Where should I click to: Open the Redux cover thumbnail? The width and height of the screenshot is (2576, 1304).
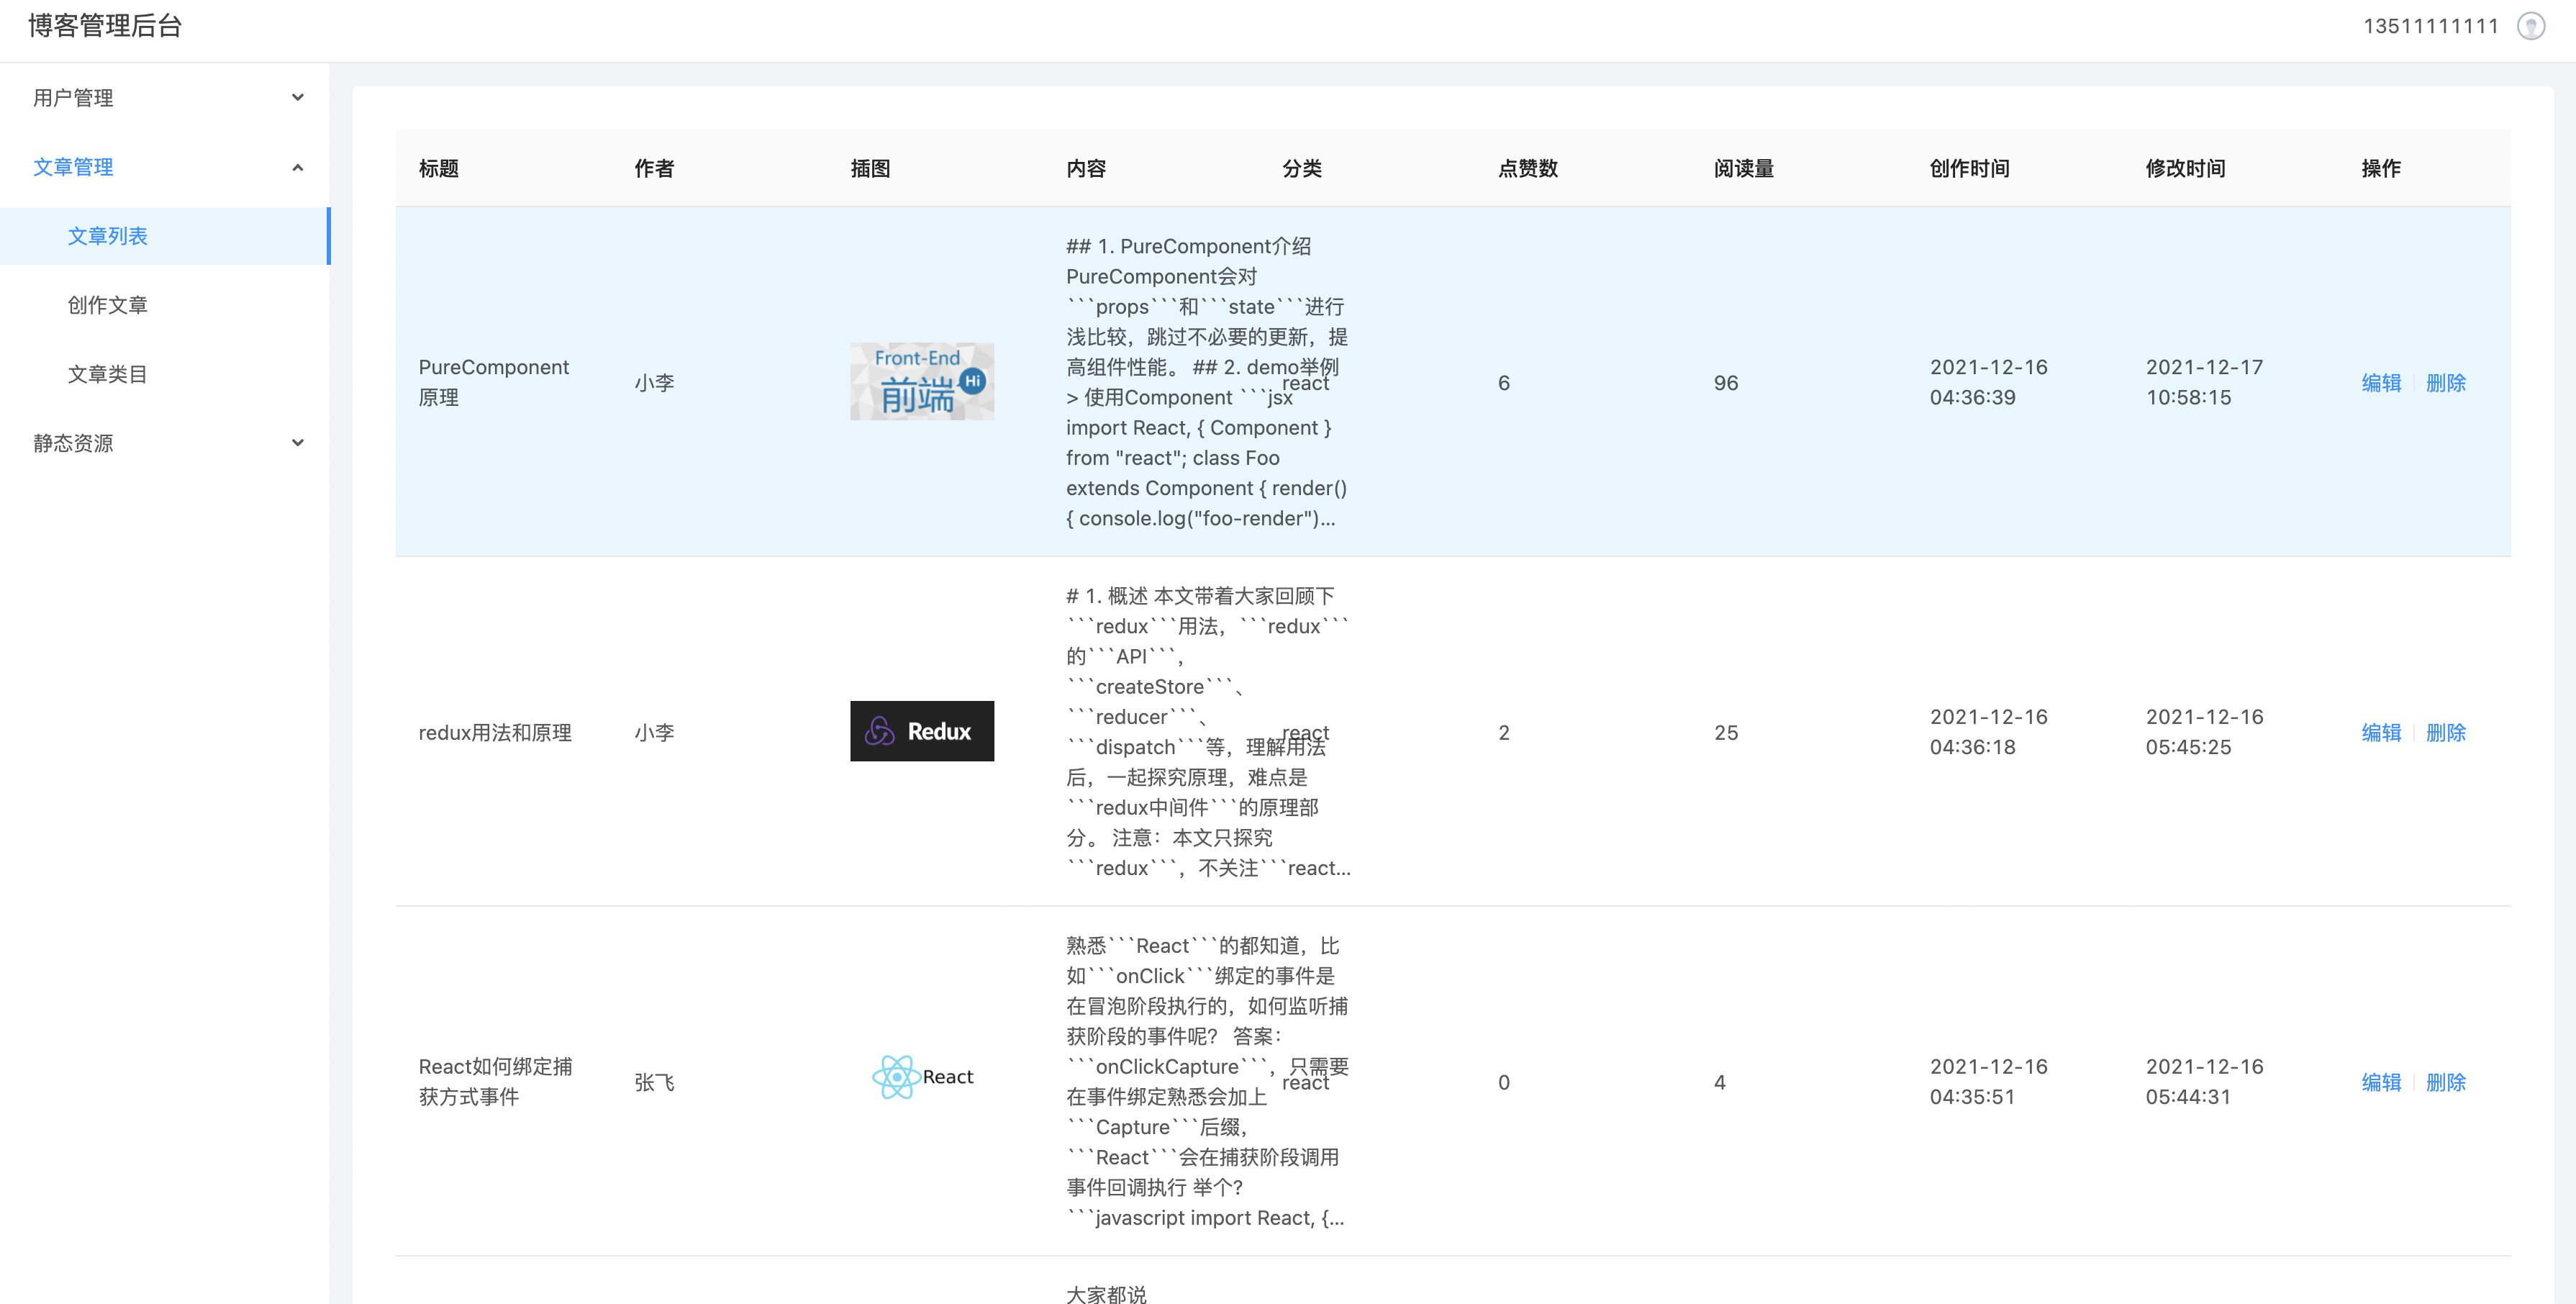coord(922,731)
